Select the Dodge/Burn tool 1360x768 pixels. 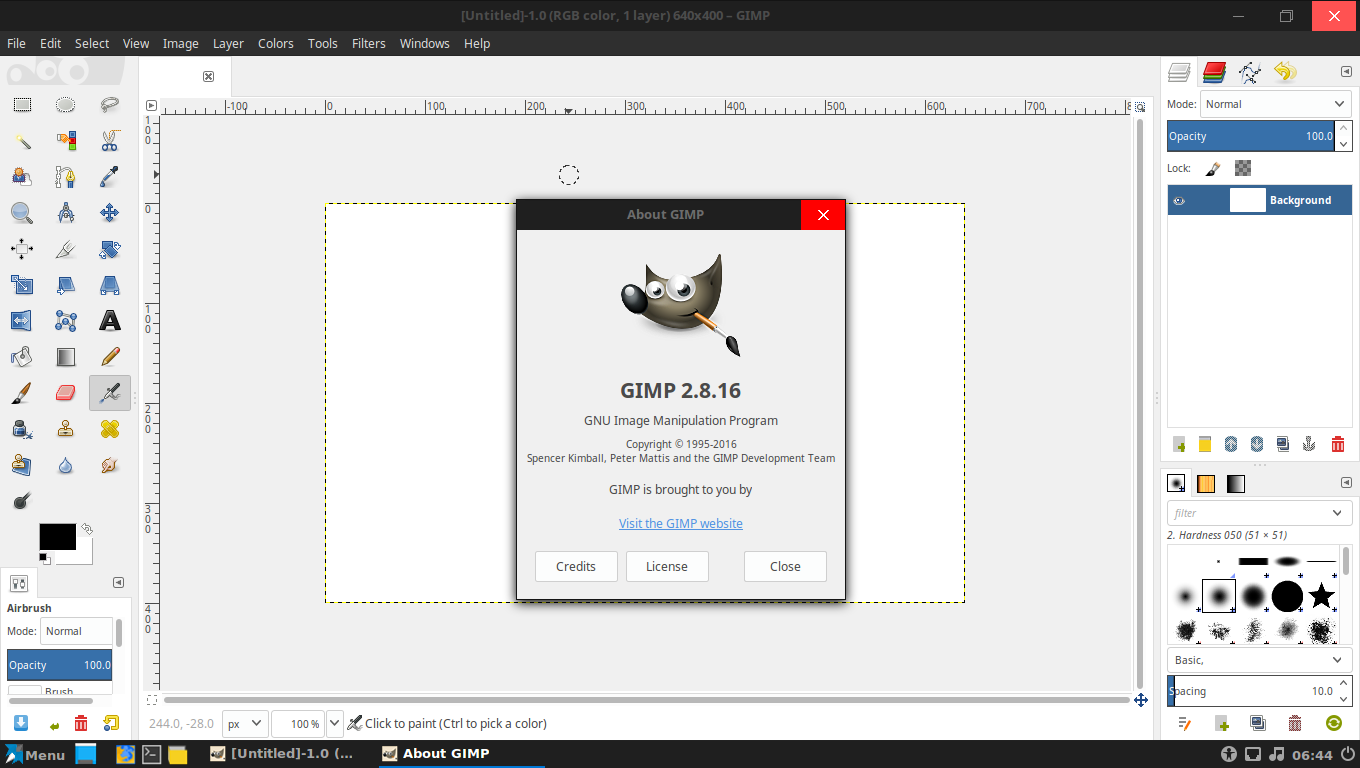point(22,501)
